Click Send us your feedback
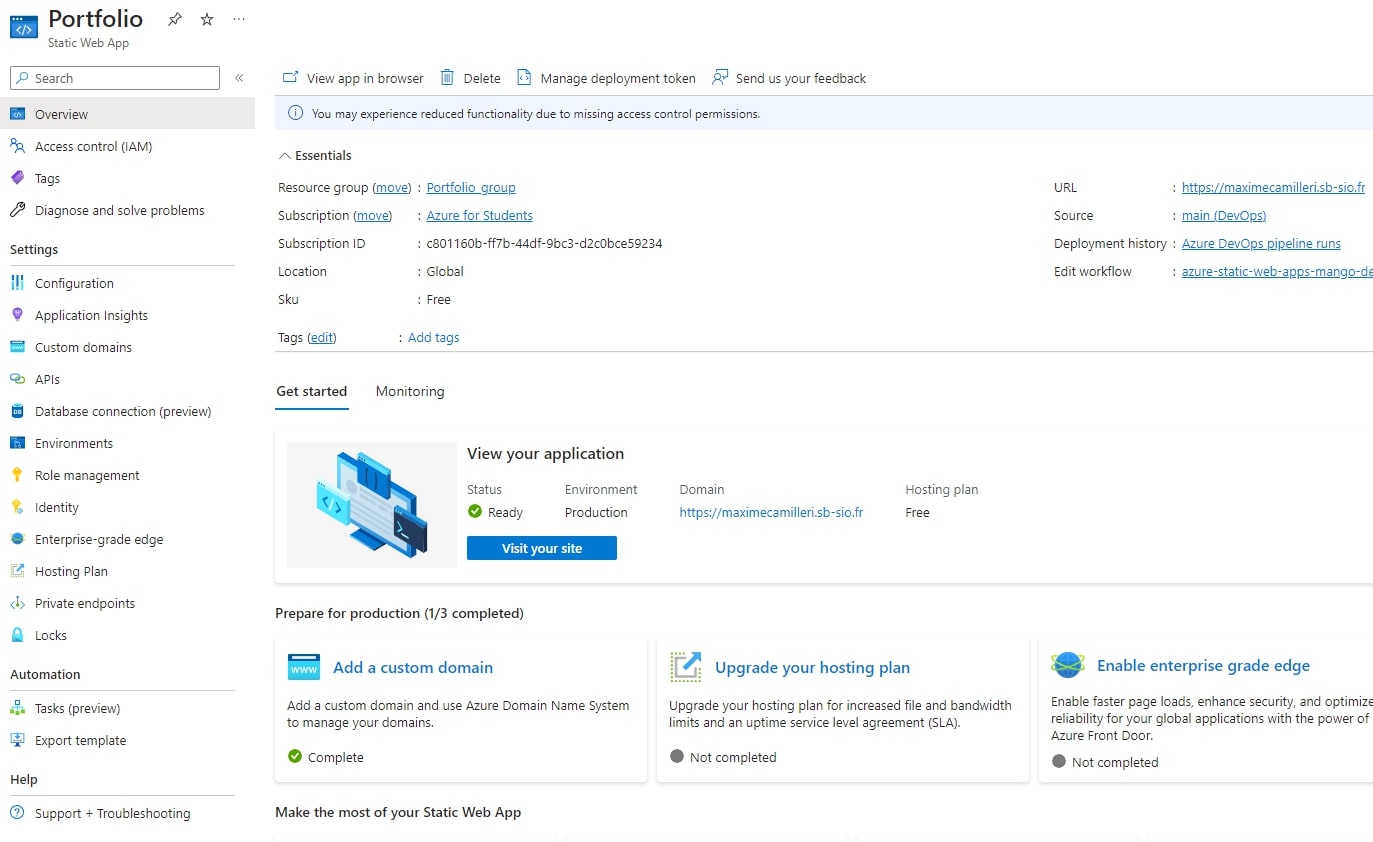 (789, 78)
